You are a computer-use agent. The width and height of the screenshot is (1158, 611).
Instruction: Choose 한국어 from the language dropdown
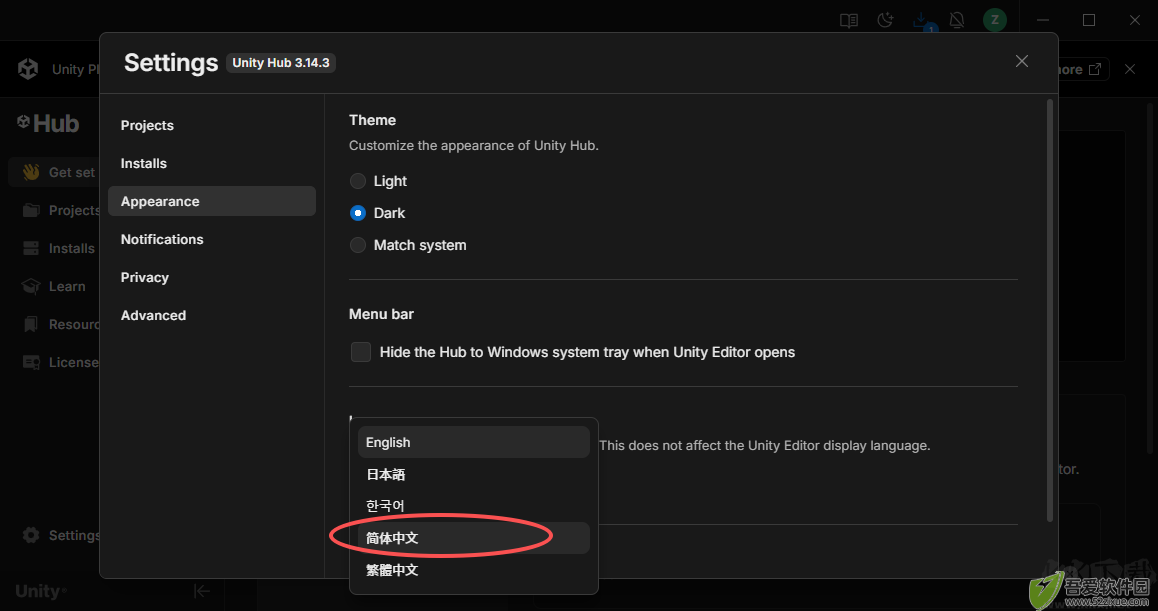[x=473, y=506]
